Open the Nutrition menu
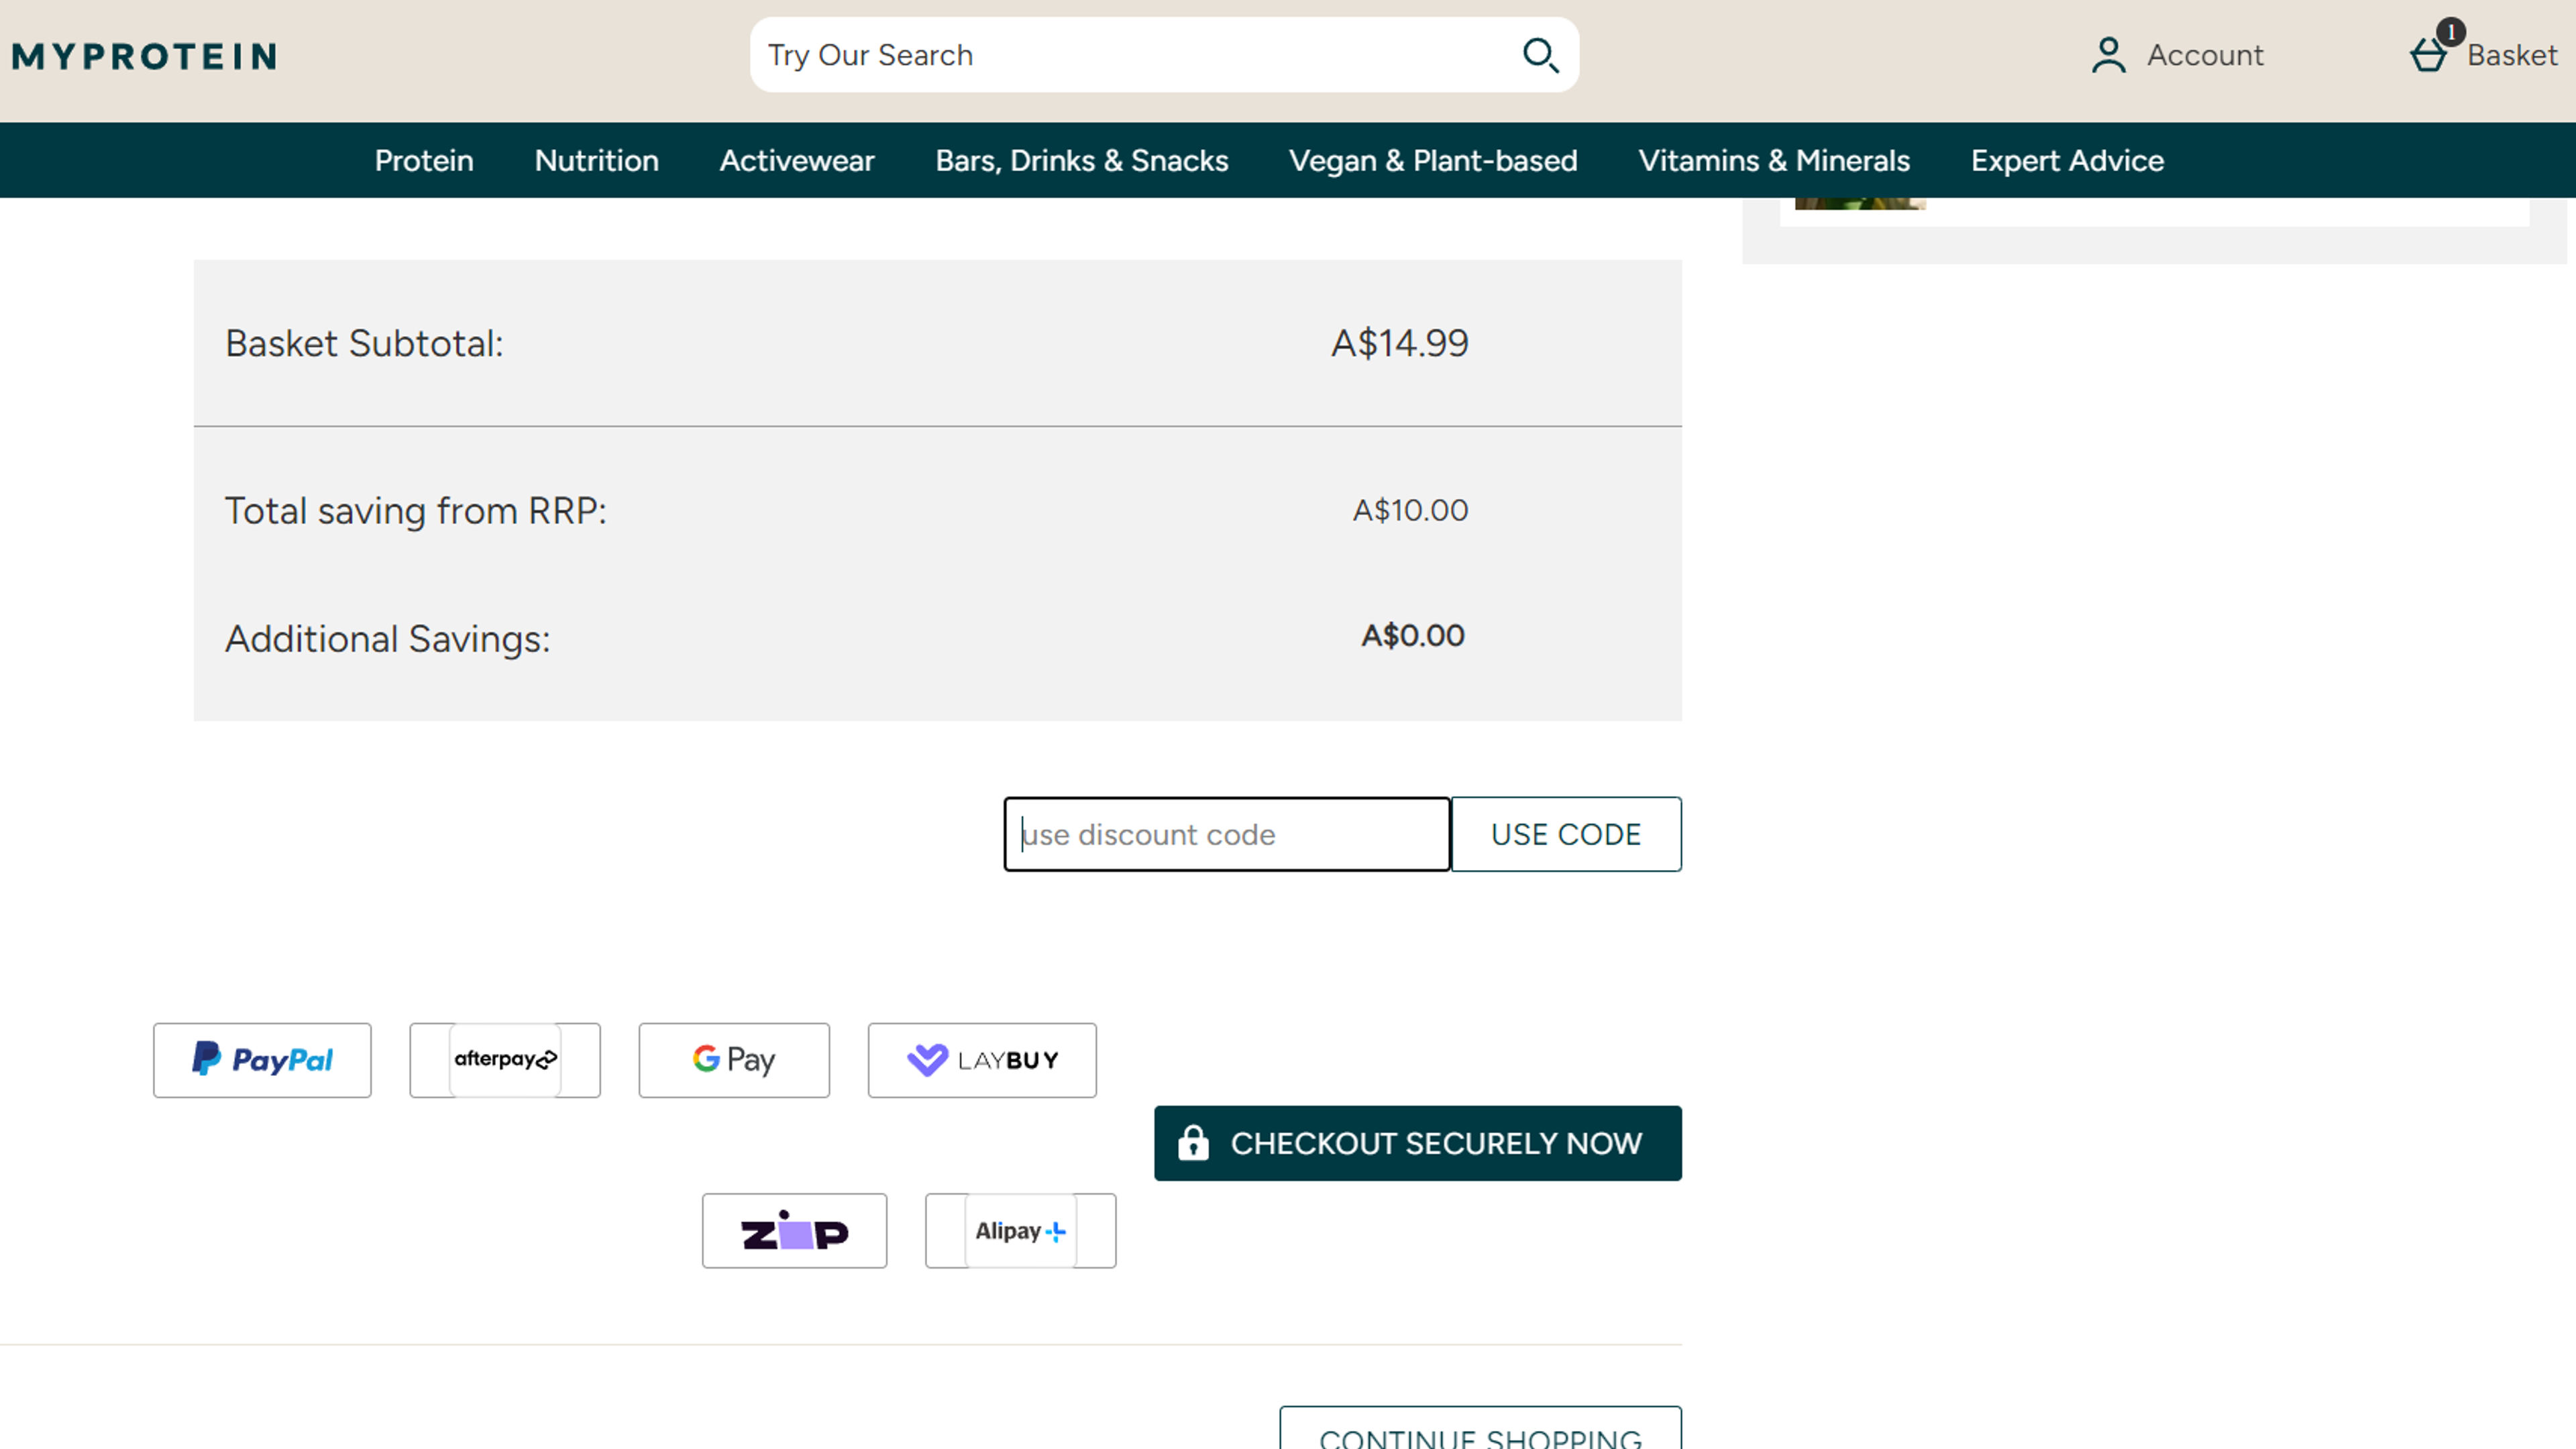This screenshot has height=1449, width=2576. pyautogui.click(x=597, y=160)
